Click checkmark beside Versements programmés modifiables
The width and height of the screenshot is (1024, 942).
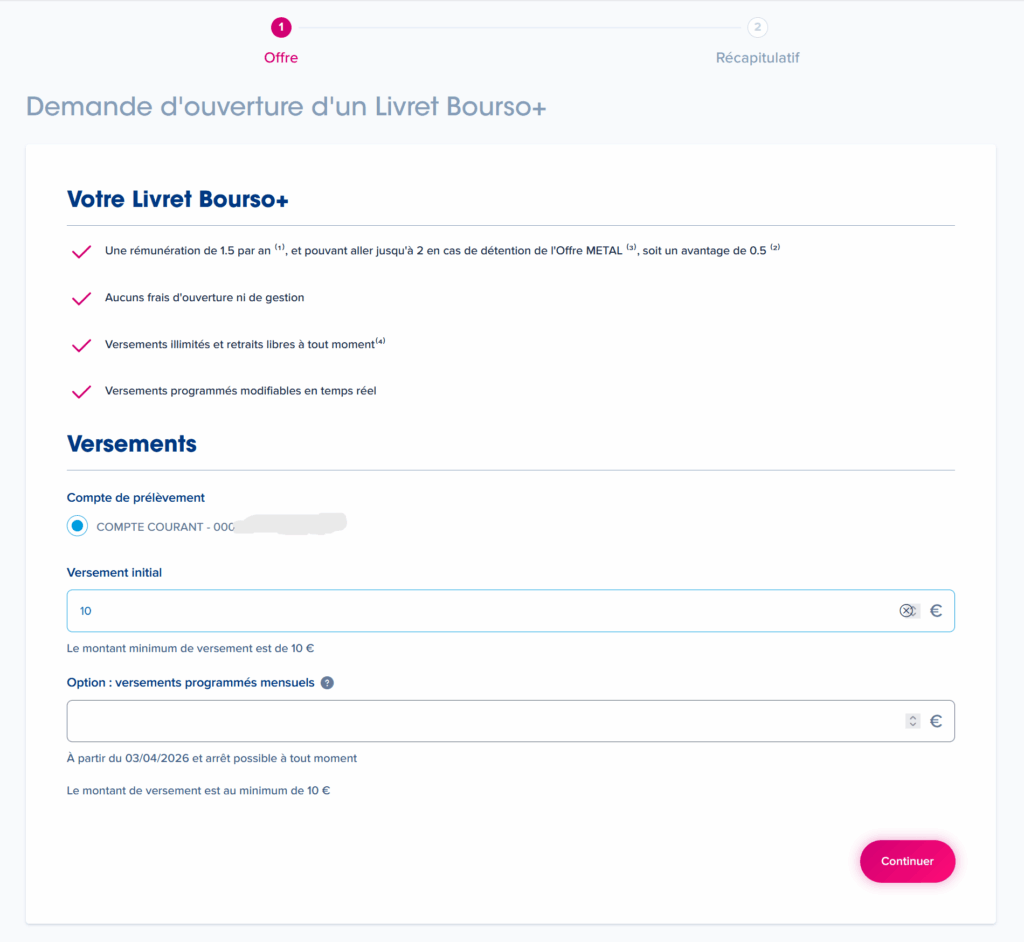[x=82, y=391]
